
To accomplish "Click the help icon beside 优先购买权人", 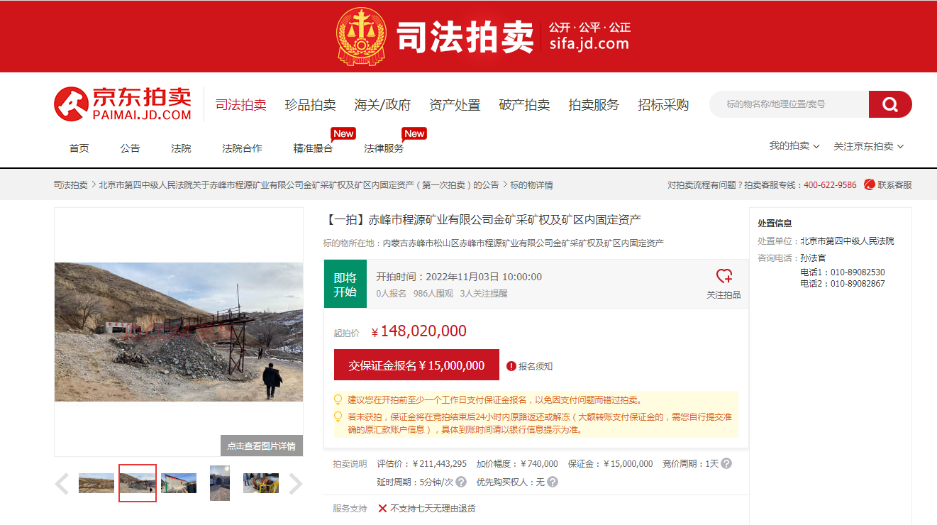I will point(552,481).
